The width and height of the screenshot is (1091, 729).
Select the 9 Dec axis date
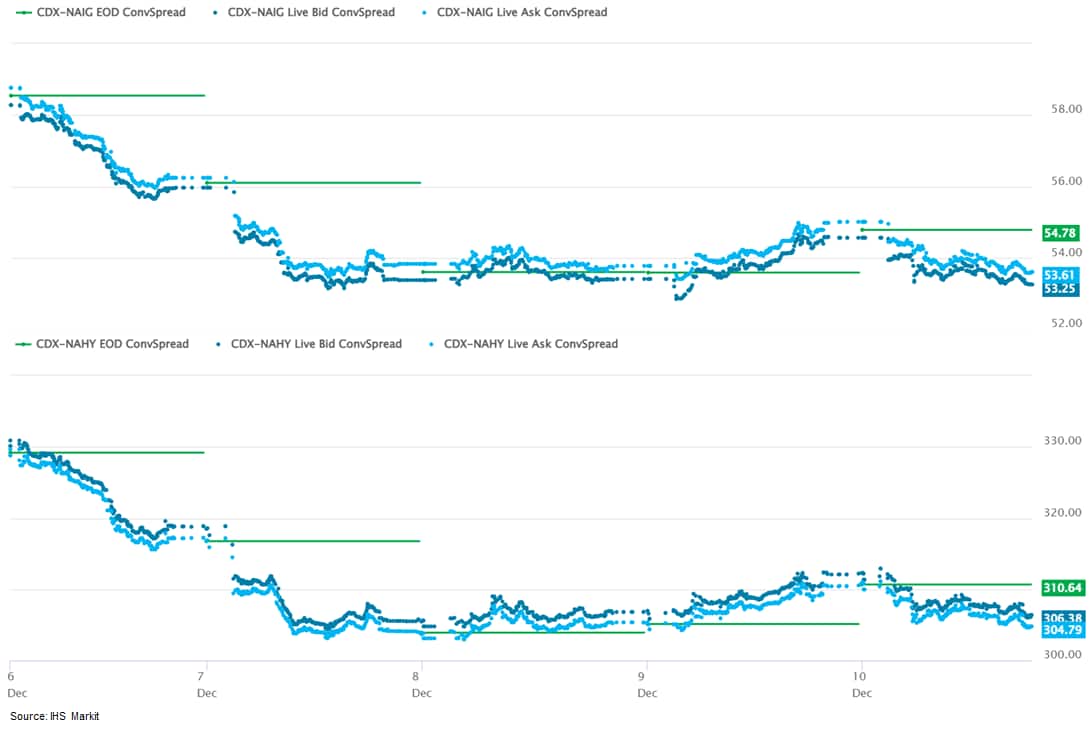coord(647,670)
